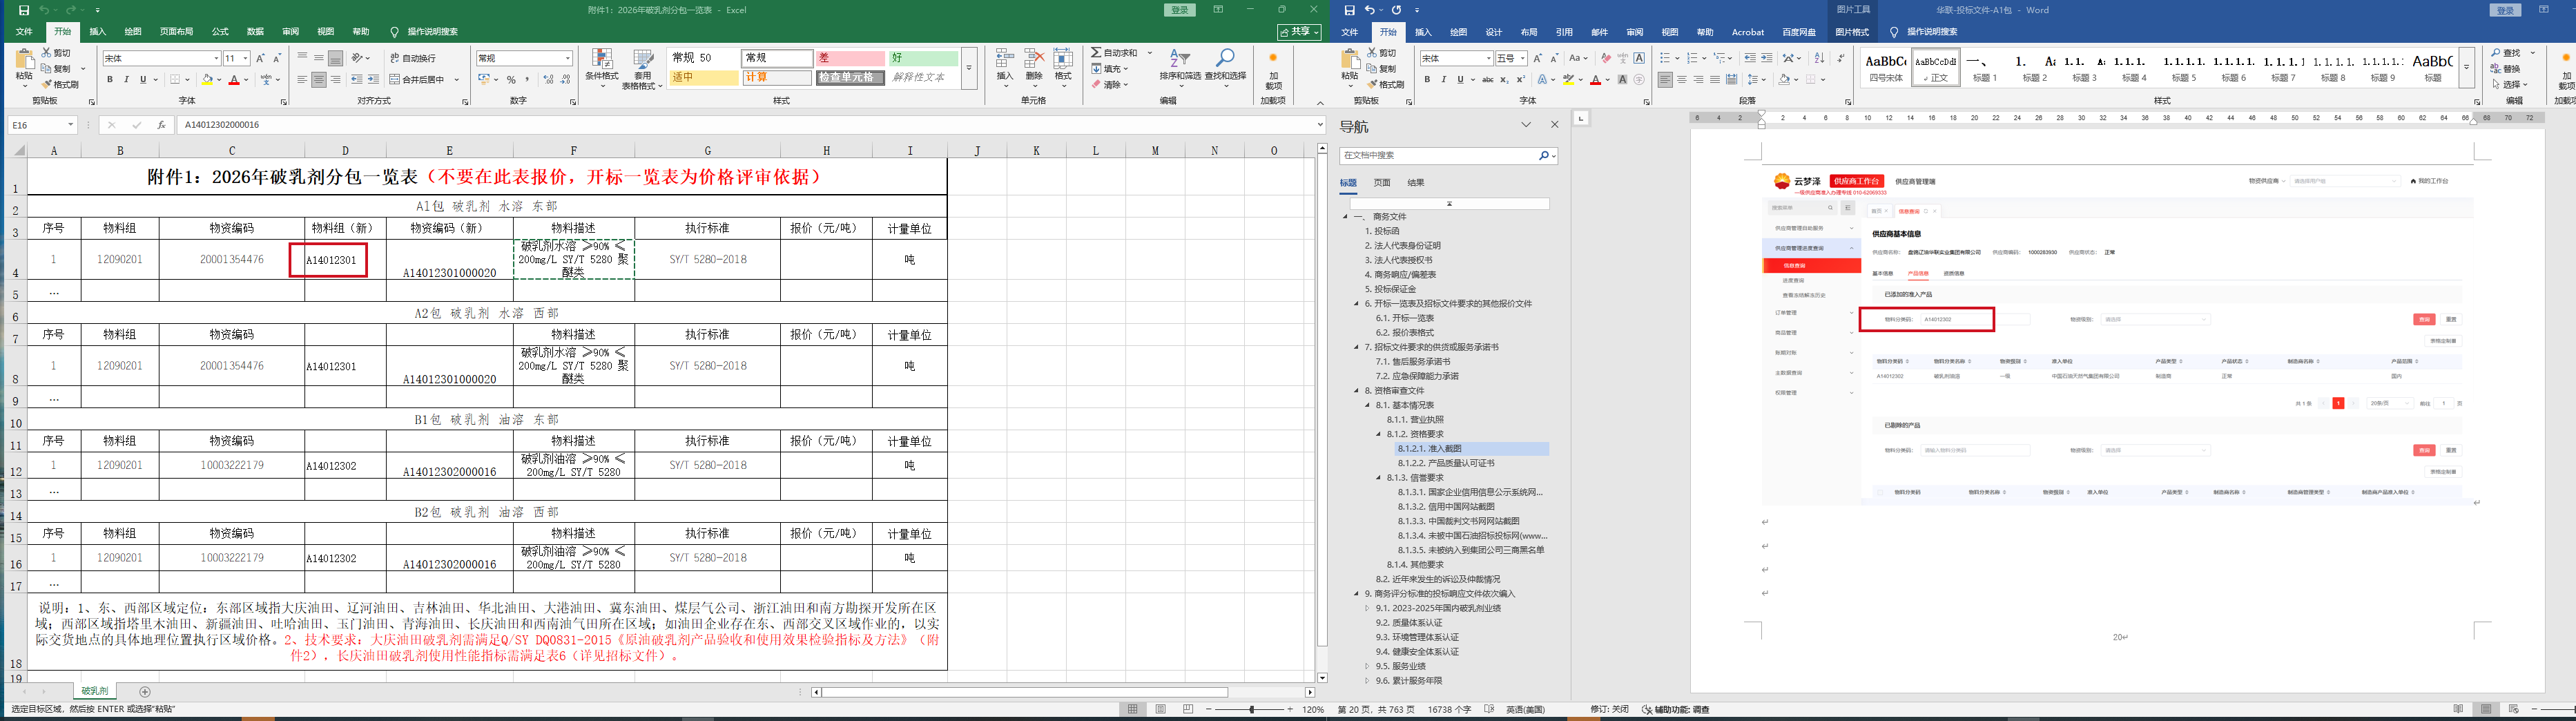Open Excel 公式 tab

[x=220, y=32]
